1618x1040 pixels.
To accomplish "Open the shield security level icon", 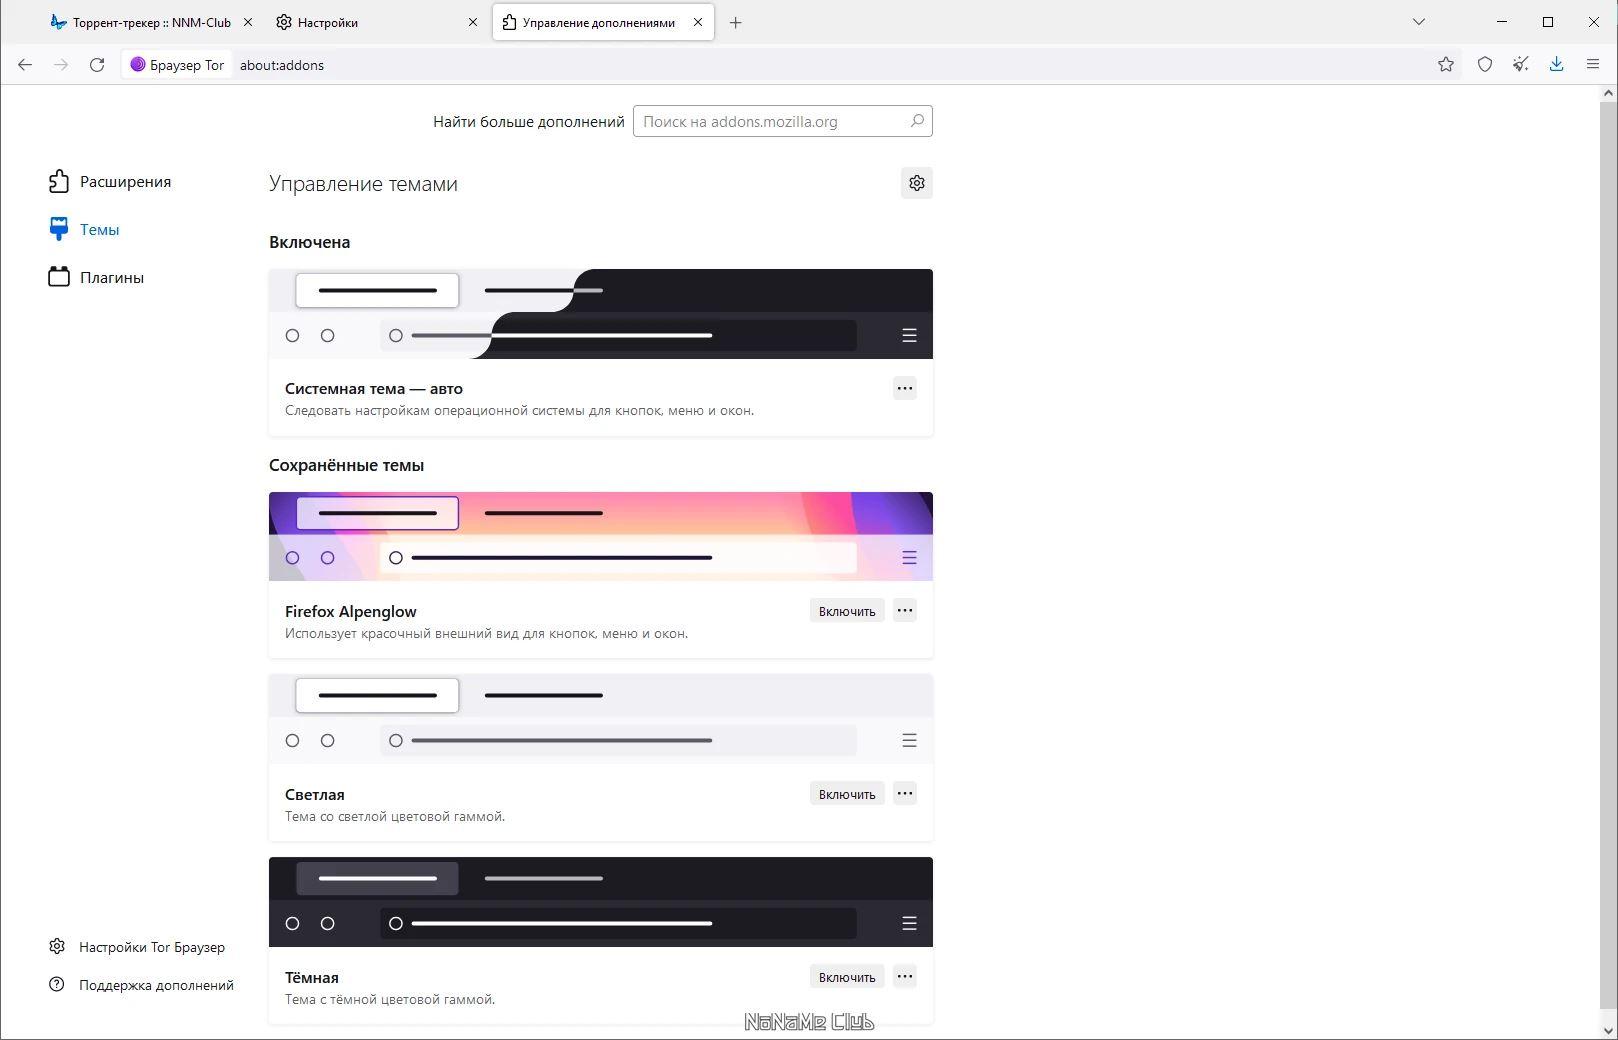I will [1485, 65].
